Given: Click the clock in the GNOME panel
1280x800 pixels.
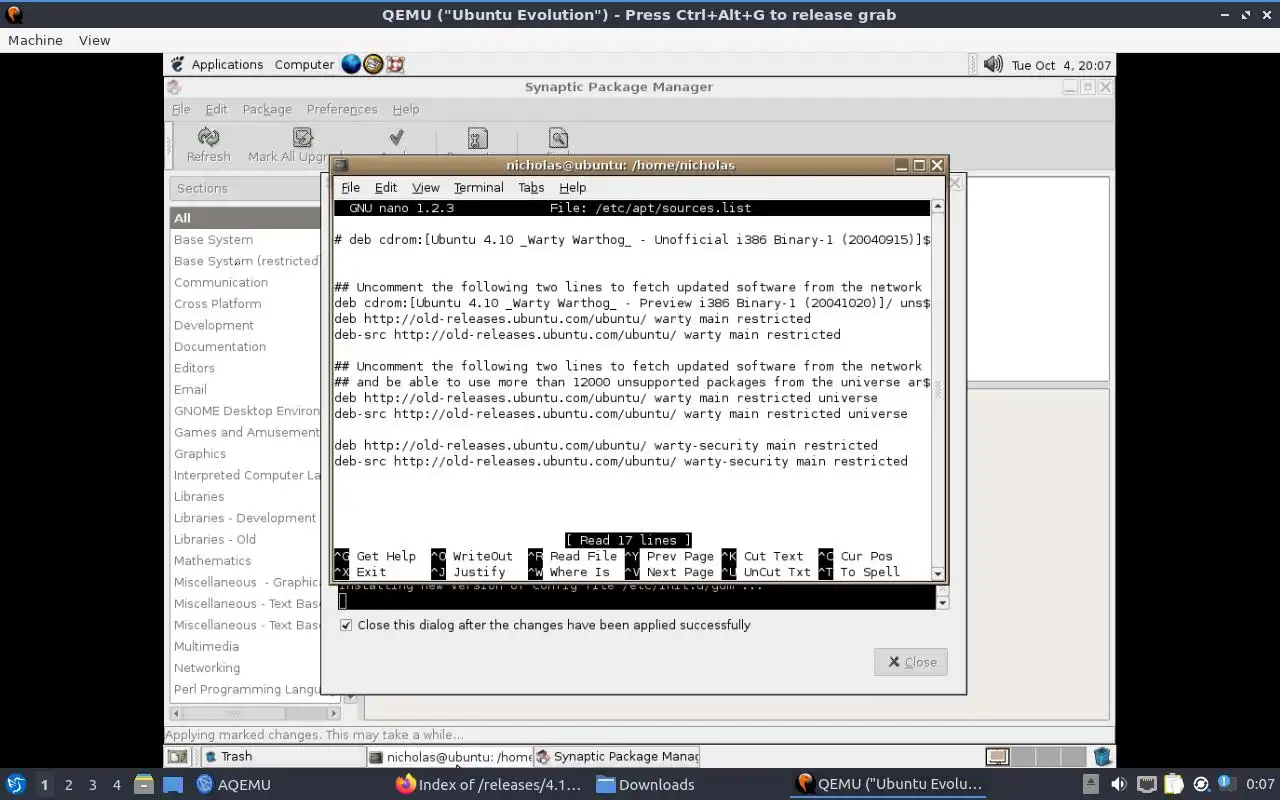Looking at the screenshot, I should pos(1060,65).
